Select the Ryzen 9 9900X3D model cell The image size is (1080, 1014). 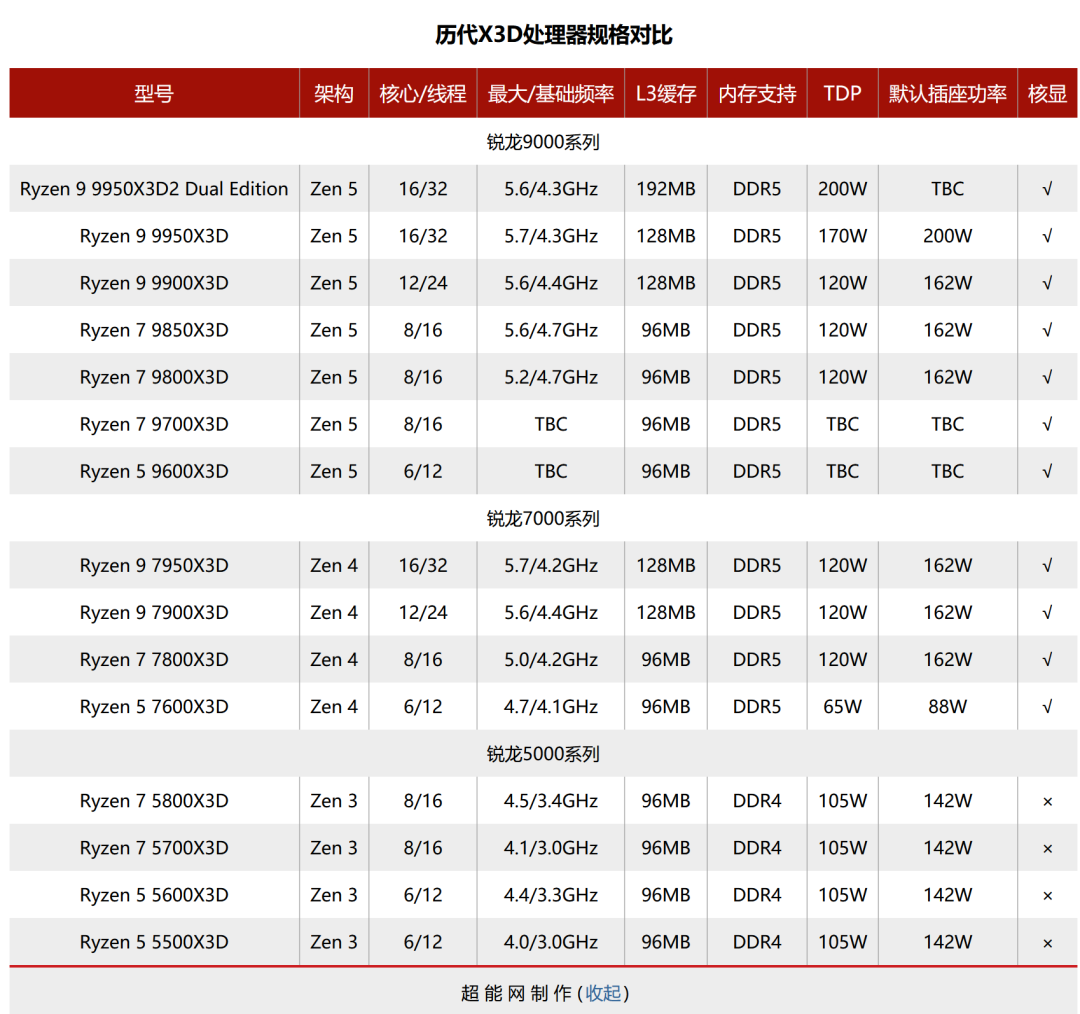pos(154,283)
